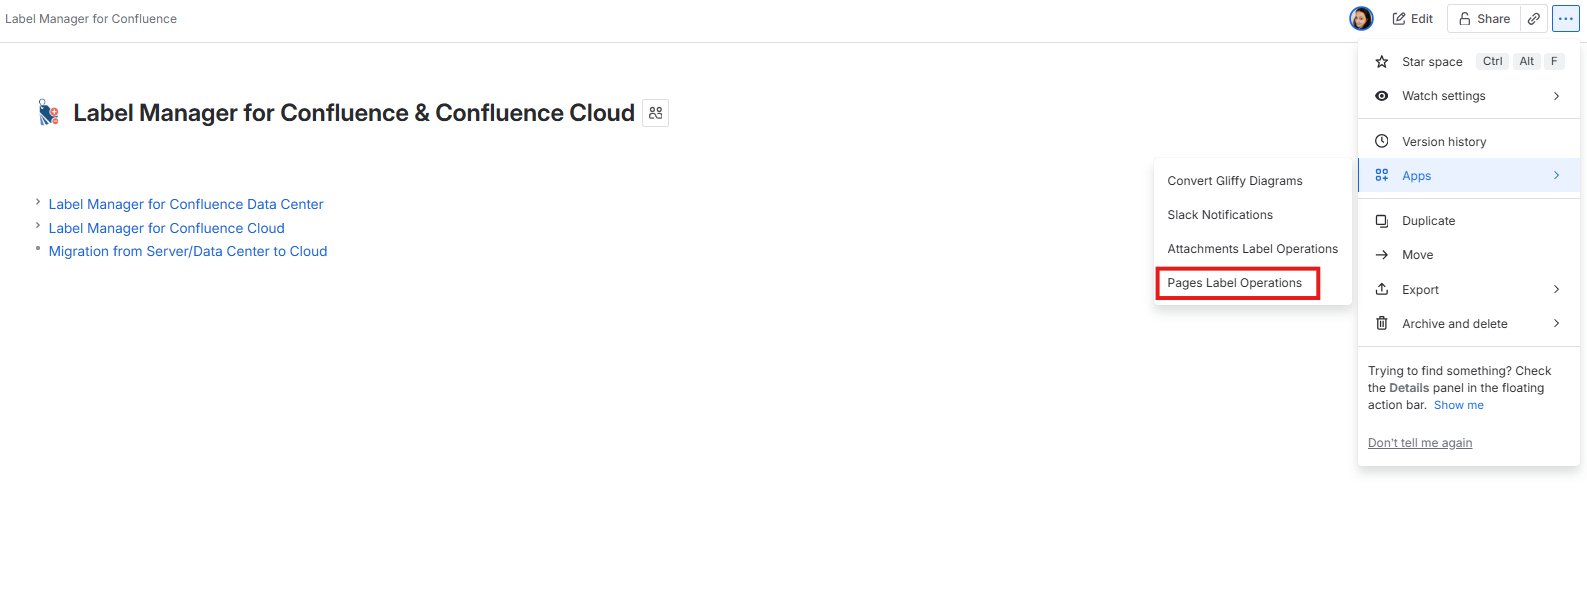
Task: Click the Edit button
Action: pyautogui.click(x=1412, y=18)
